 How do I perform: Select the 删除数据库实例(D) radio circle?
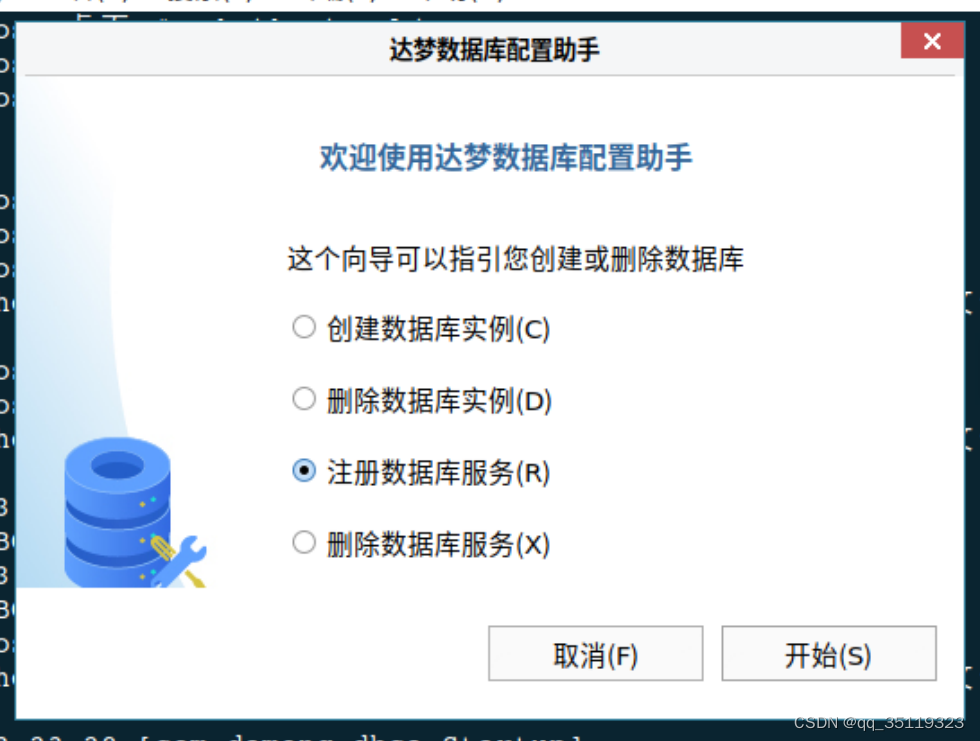tap(304, 399)
